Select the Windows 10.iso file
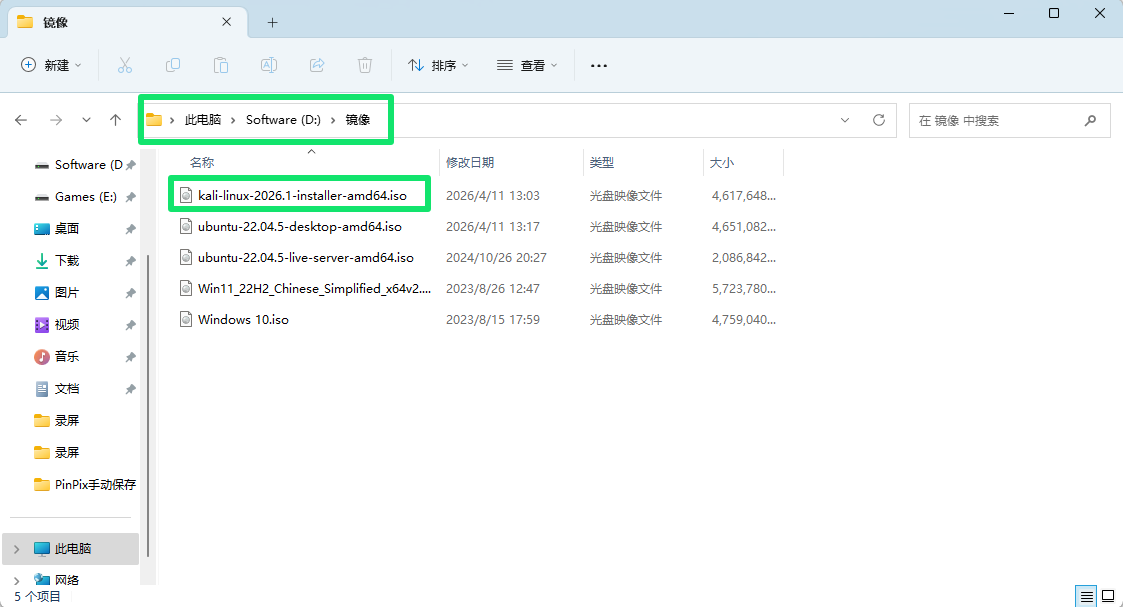Screen dimensions: 1123x607 [x=243, y=320]
